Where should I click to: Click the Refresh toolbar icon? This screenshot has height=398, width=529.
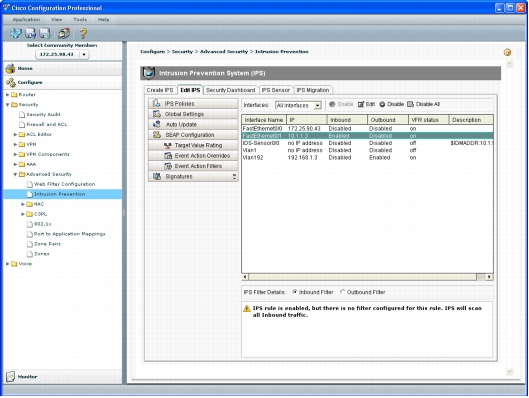[16, 33]
